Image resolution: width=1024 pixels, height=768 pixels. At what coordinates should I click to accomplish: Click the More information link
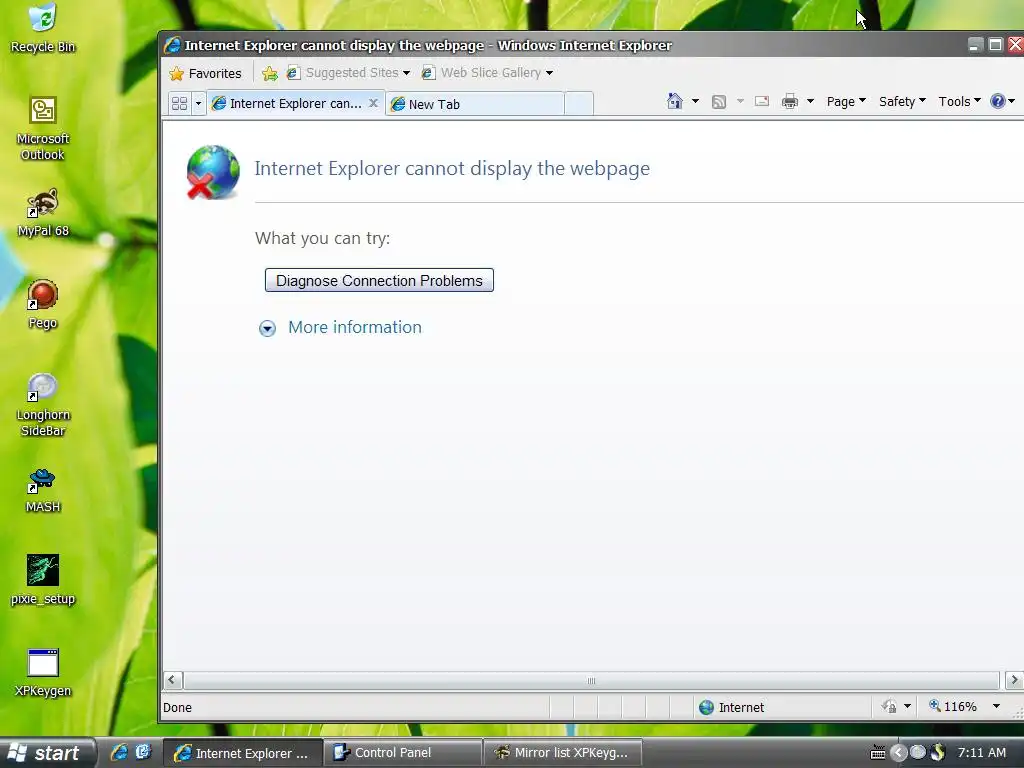(355, 327)
